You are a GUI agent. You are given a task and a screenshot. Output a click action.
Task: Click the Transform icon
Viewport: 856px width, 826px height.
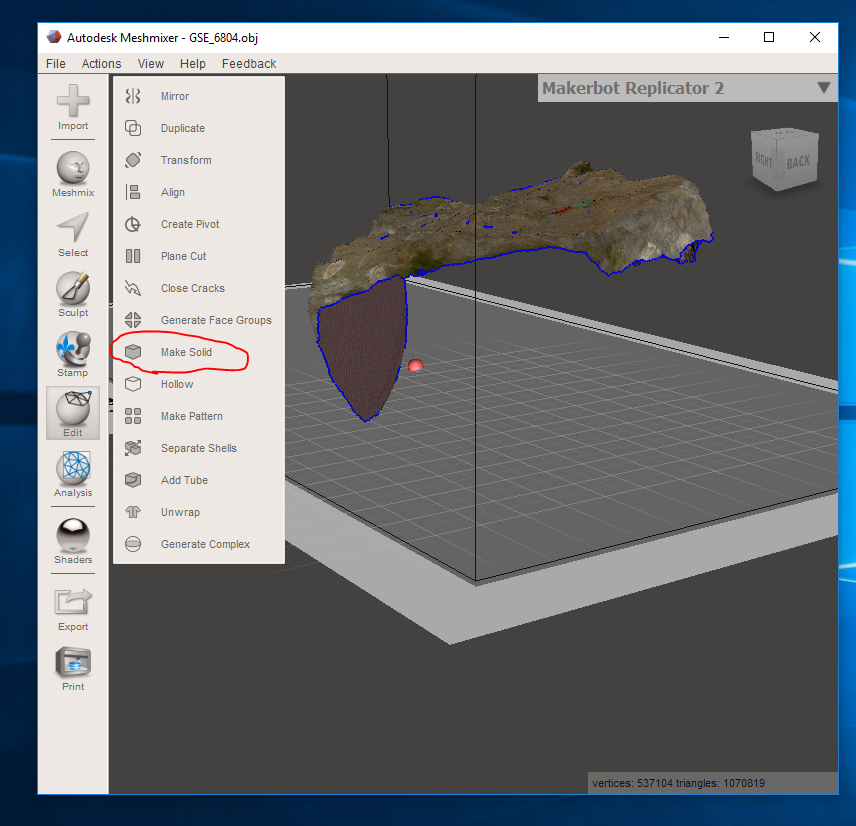point(133,160)
